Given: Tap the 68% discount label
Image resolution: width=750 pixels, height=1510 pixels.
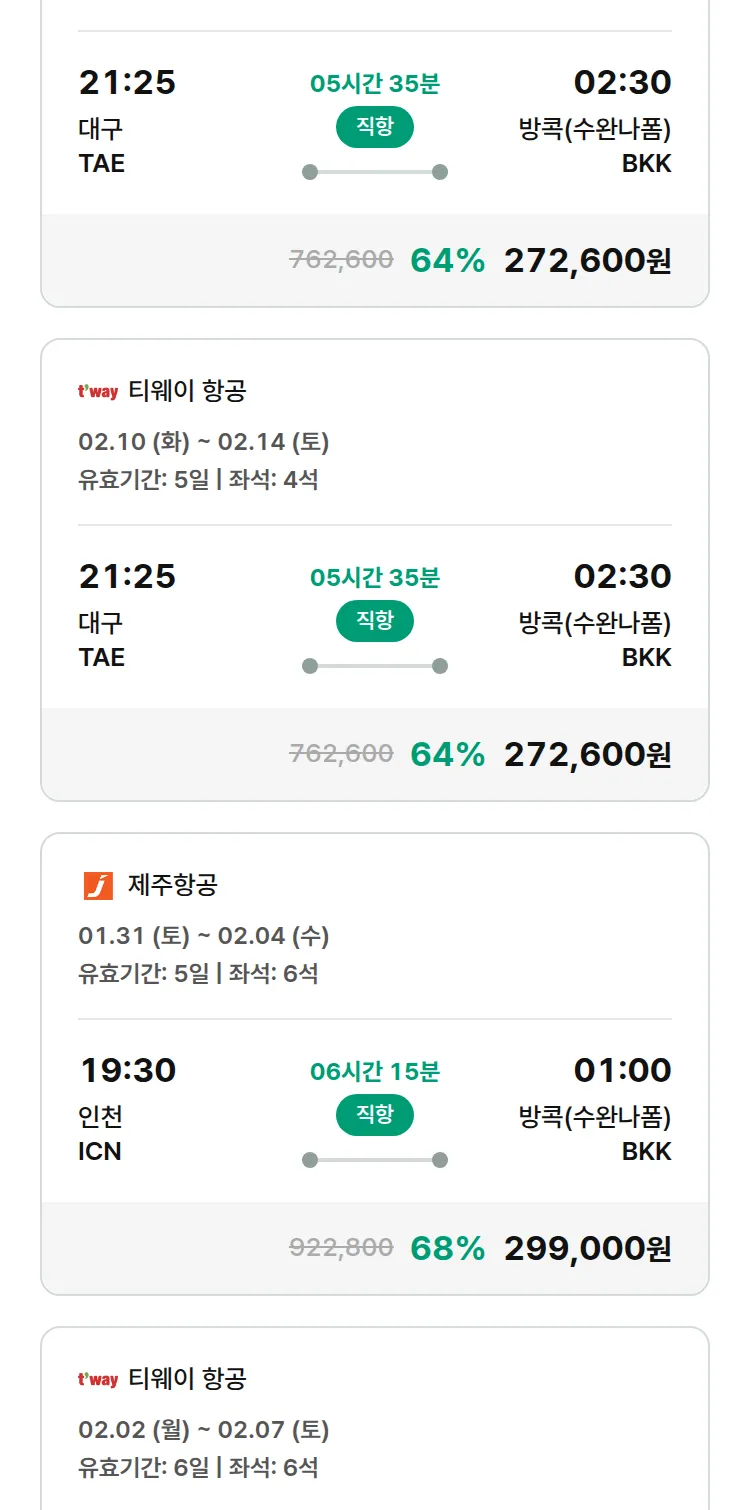Looking at the screenshot, I should (x=447, y=1248).
